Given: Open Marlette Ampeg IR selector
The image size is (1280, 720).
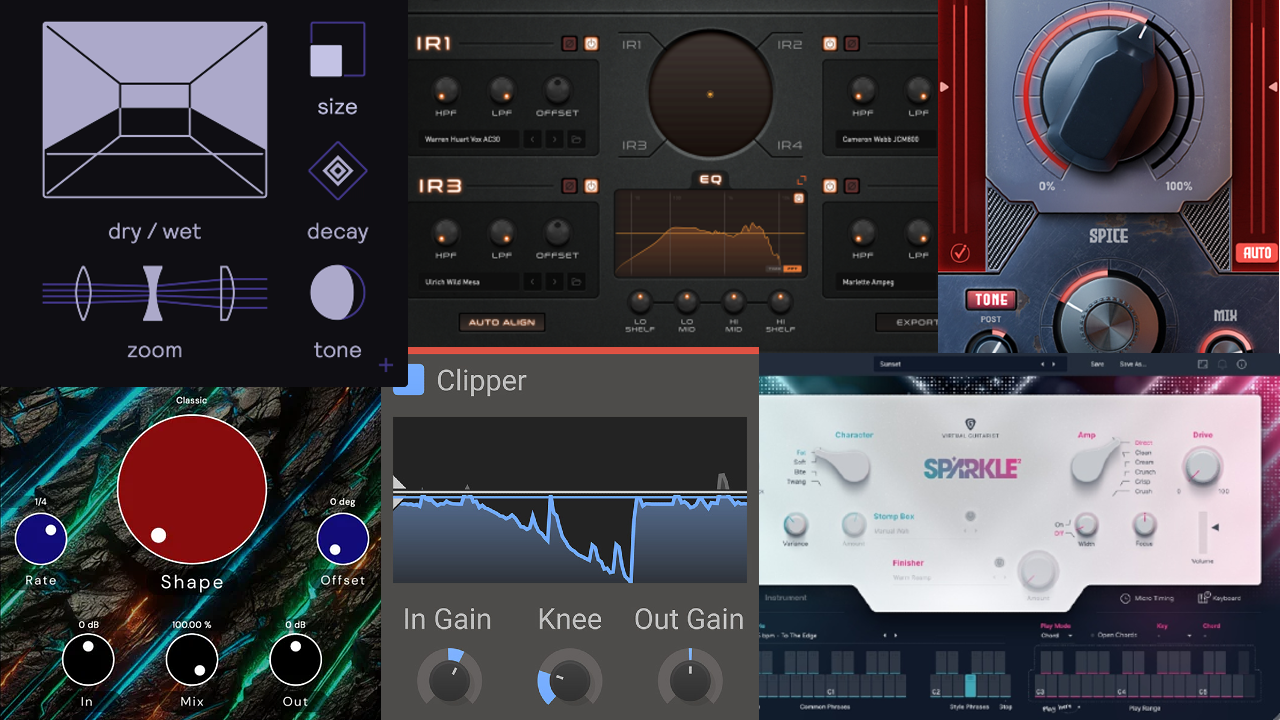Looking at the screenshot, I should coord(886,282).
